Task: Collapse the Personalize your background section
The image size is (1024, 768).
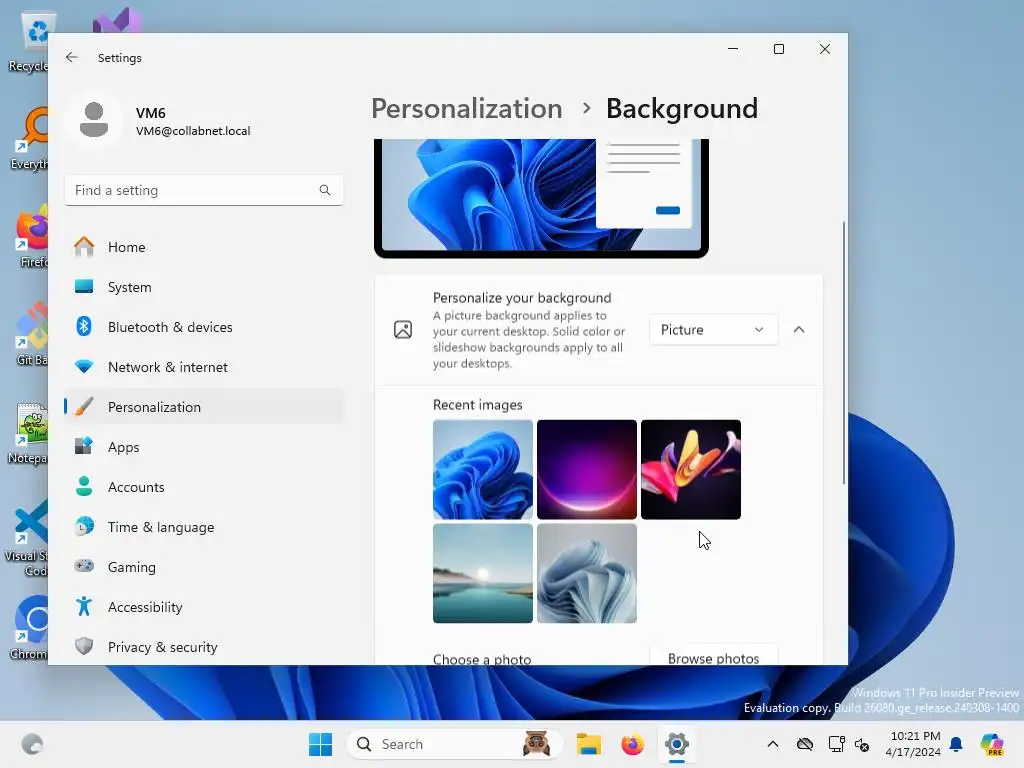Action: 799,330
